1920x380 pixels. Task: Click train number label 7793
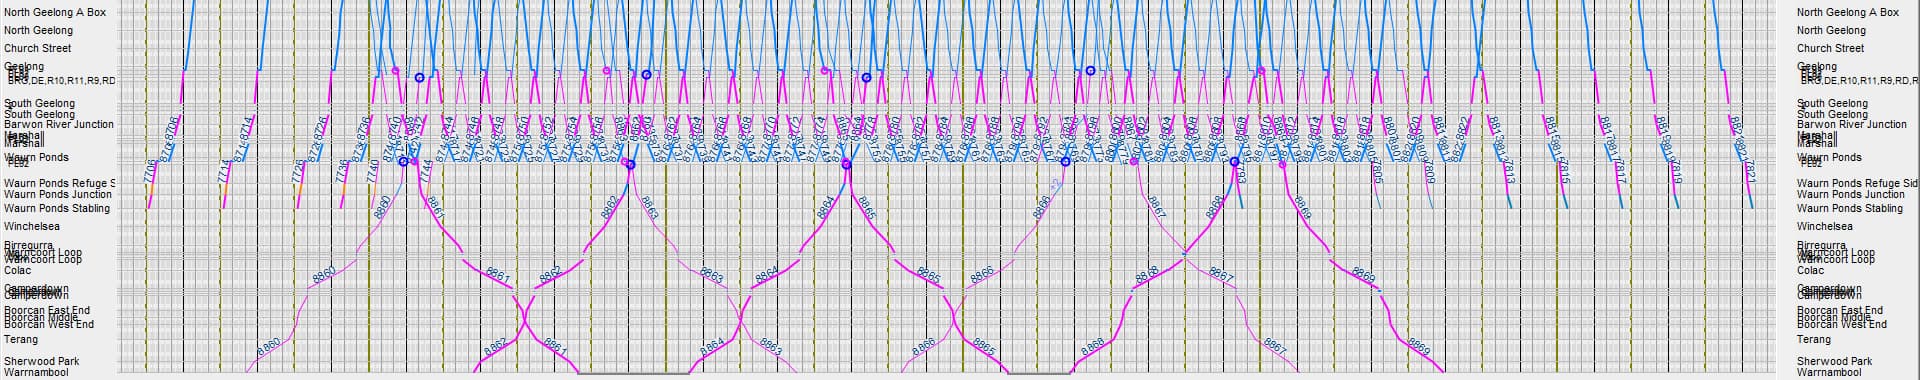[x=1240, y=171]
